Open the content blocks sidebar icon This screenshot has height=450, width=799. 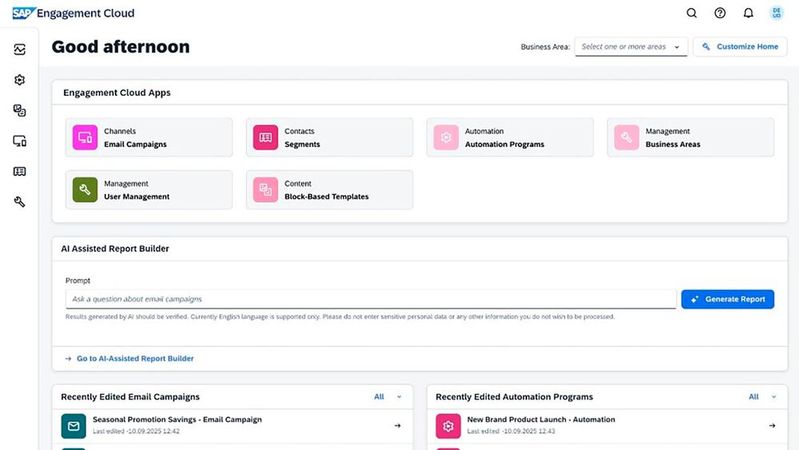click(x=19, y=111)
